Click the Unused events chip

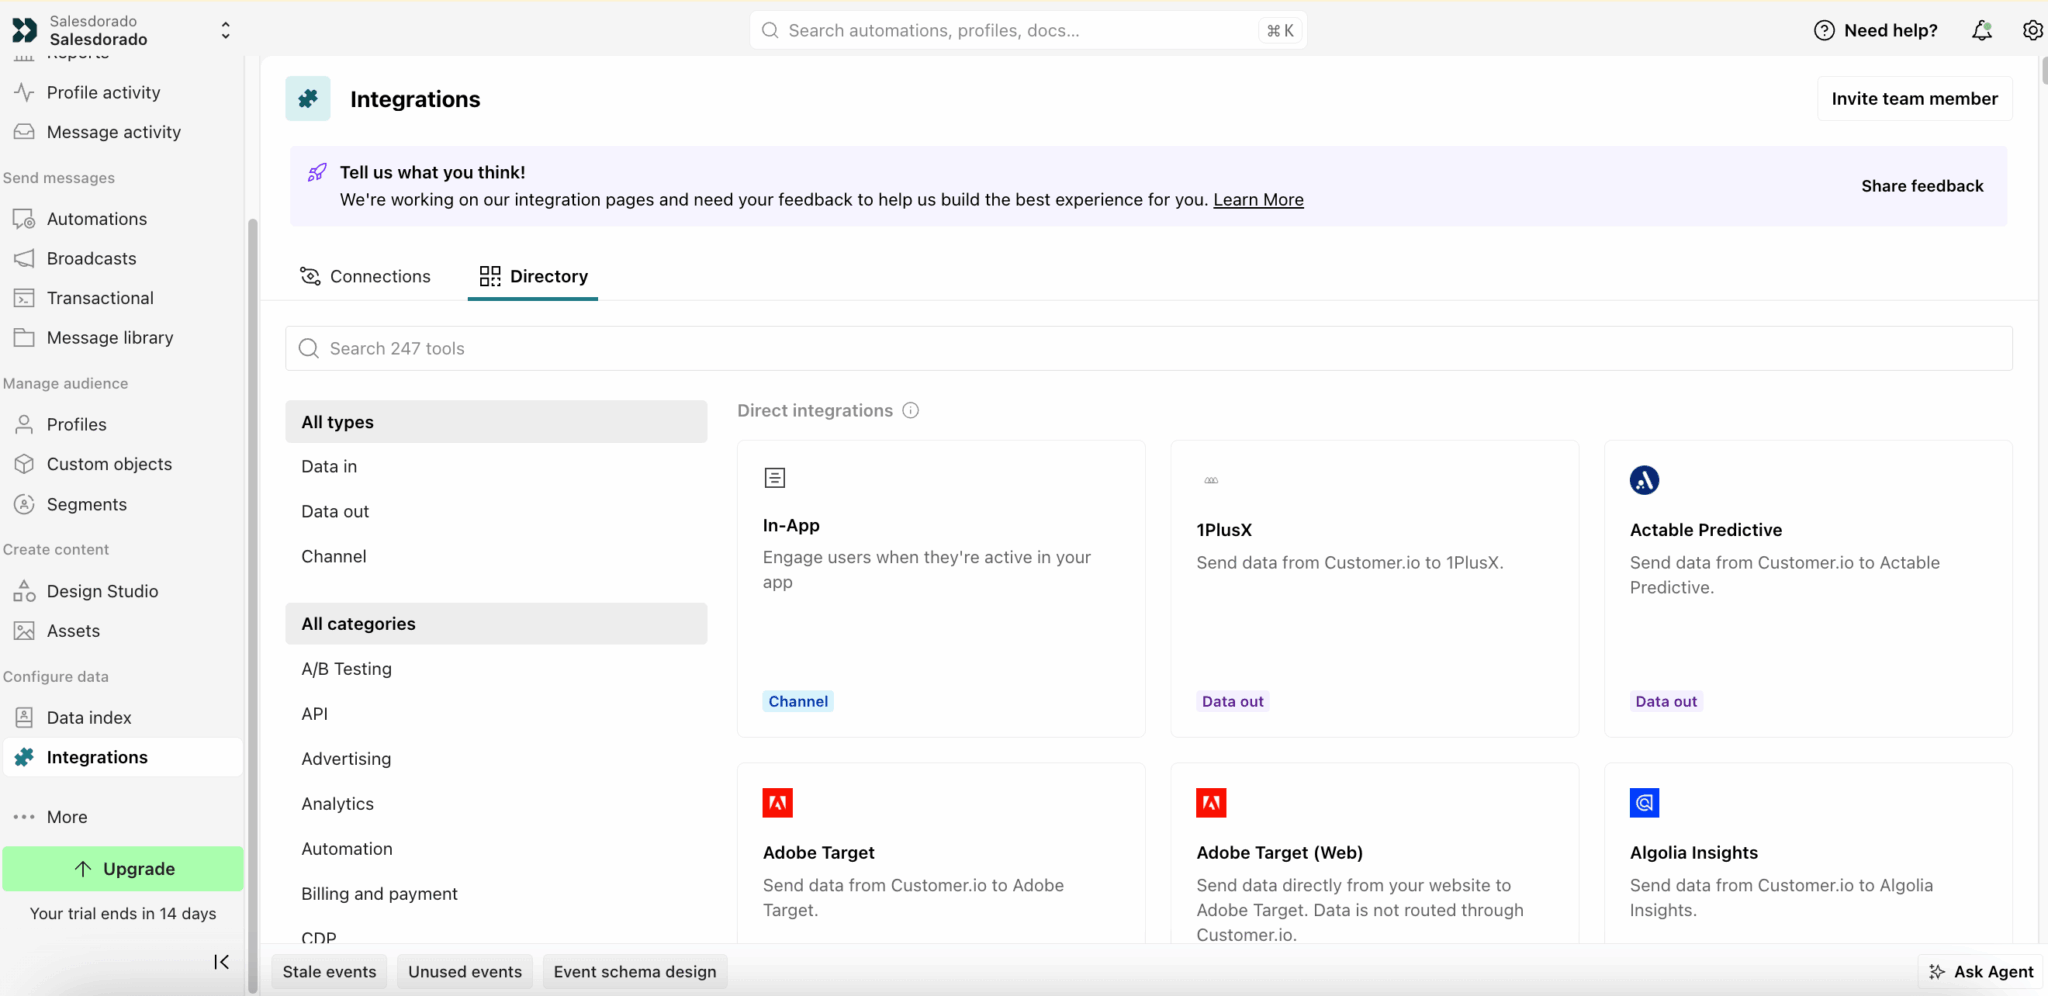465,972
